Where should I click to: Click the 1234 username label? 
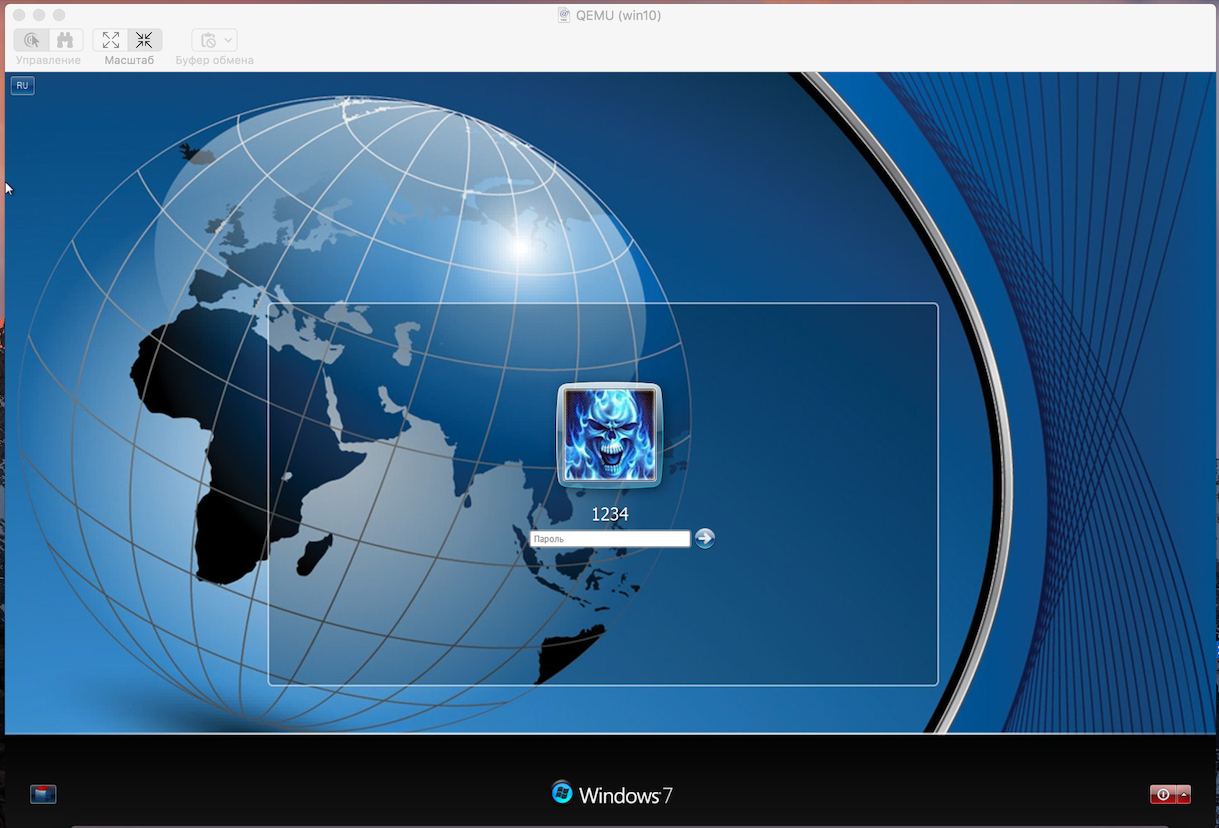(610, 514)
